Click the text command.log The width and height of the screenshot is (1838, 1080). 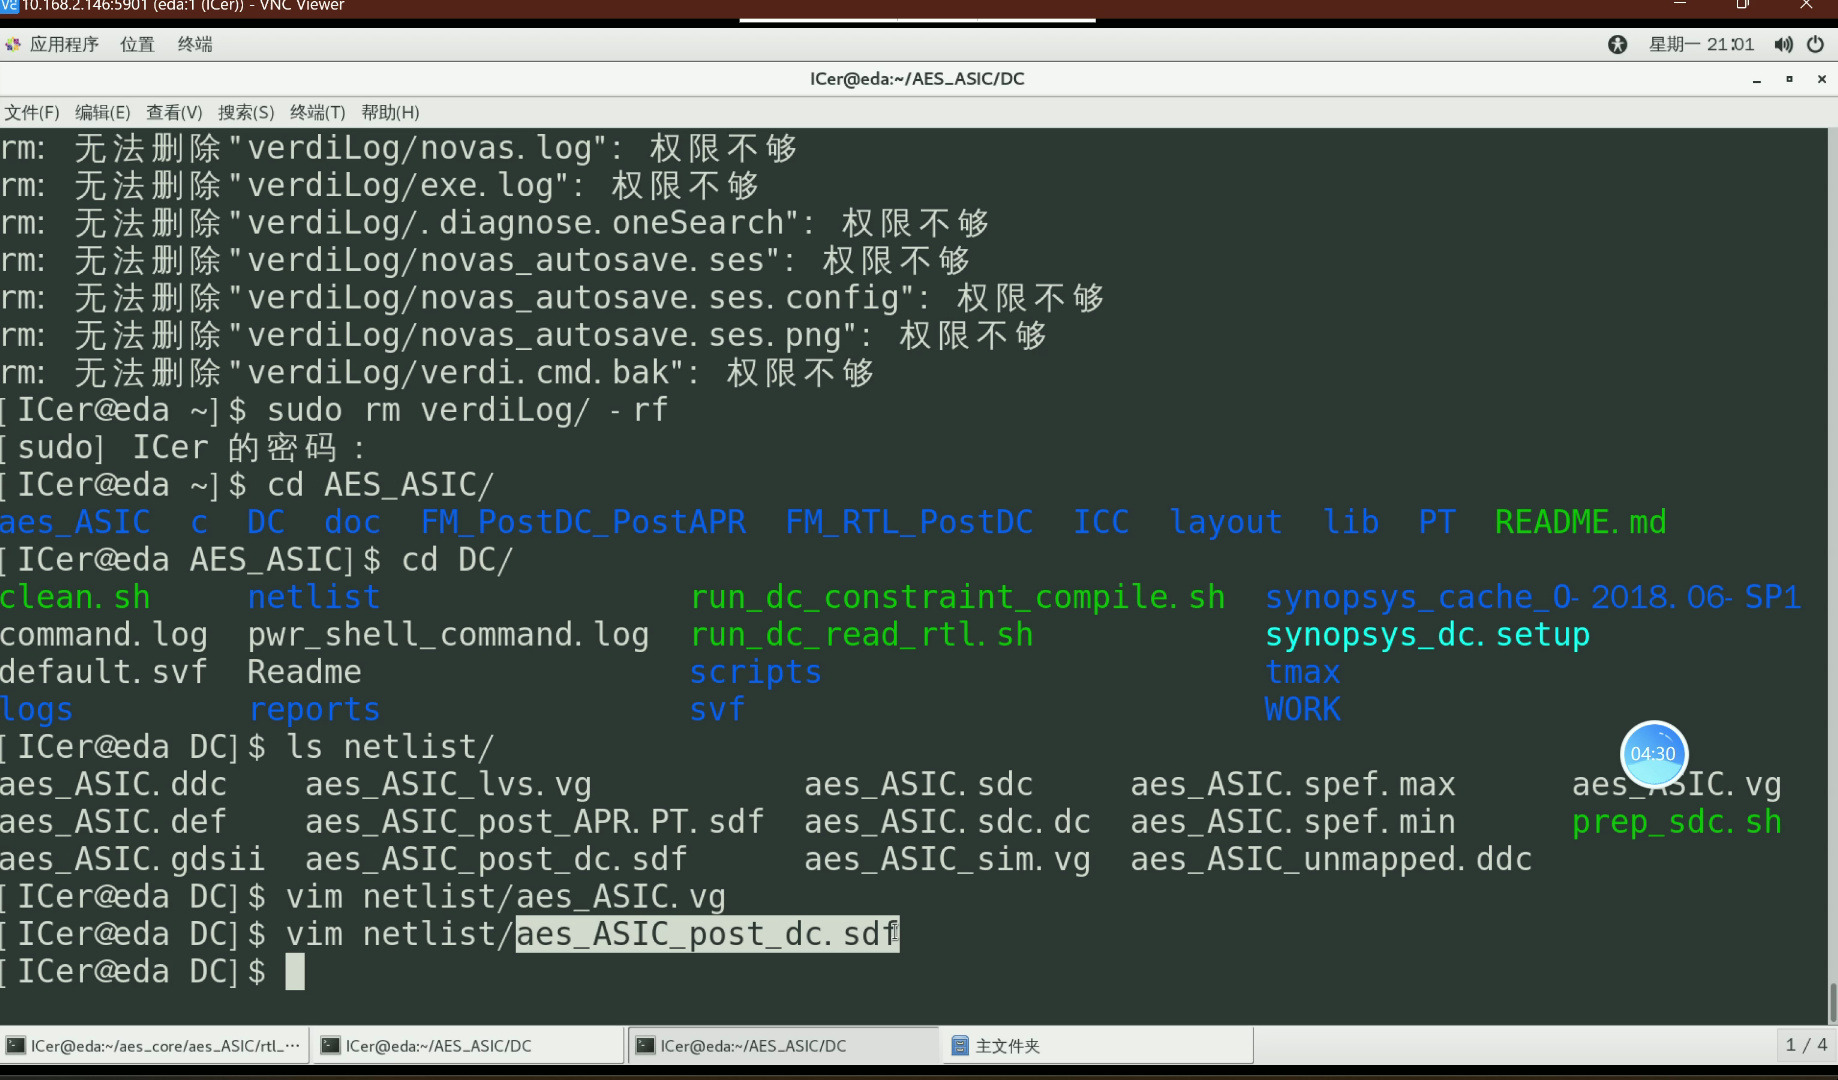104,635
